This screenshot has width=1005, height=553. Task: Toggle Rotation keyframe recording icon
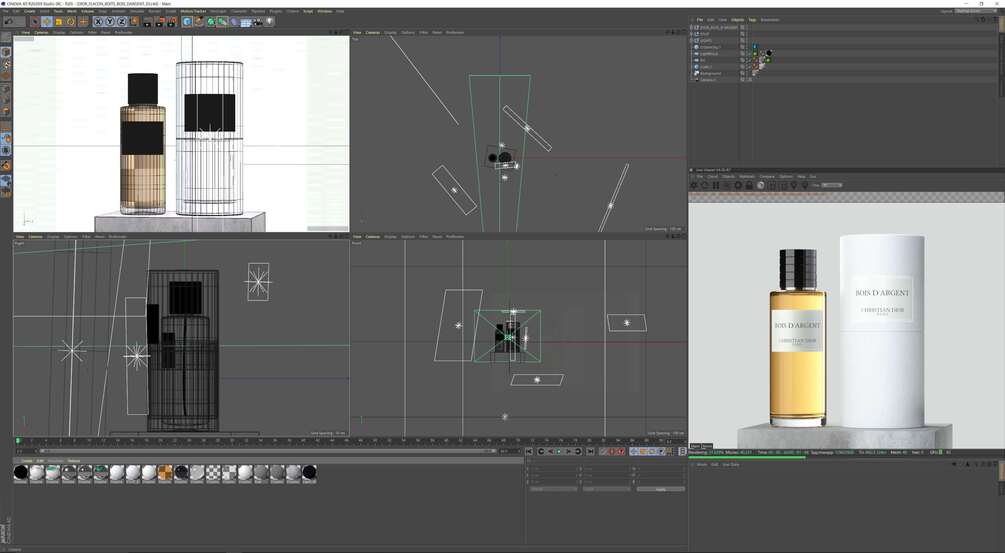click(x=652, y=451)
